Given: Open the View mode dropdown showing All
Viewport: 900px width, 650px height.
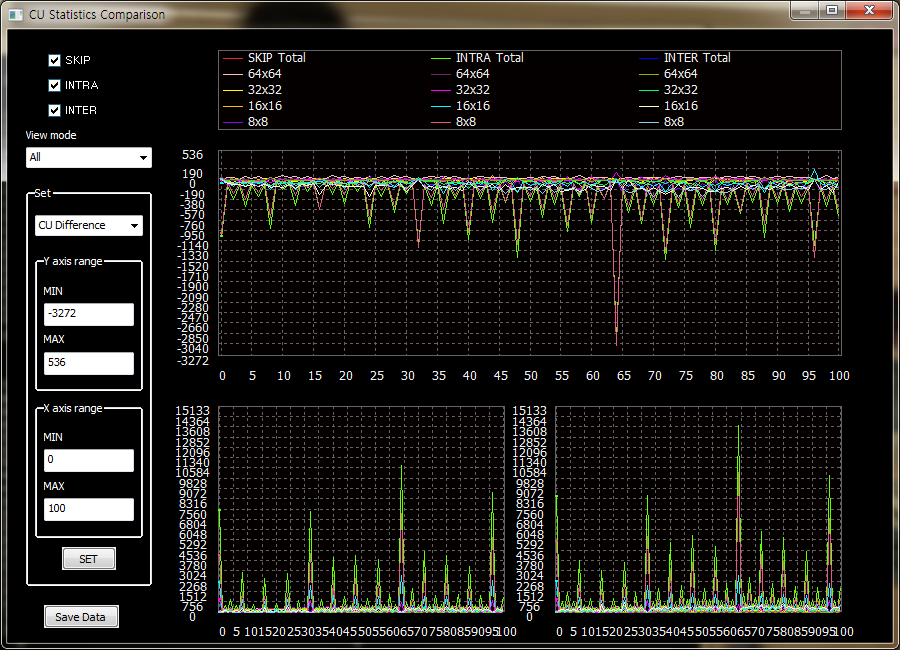Looking at the screenshot, I should [x=88, y=157].
